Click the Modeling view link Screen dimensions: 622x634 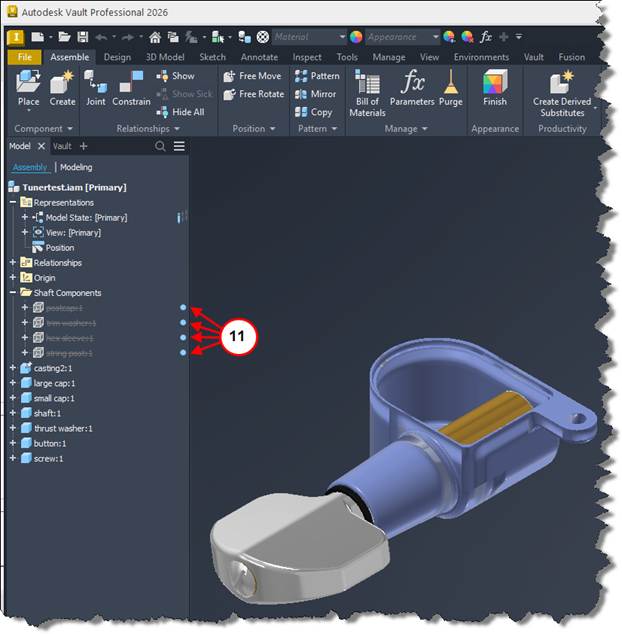coord(76,167)
